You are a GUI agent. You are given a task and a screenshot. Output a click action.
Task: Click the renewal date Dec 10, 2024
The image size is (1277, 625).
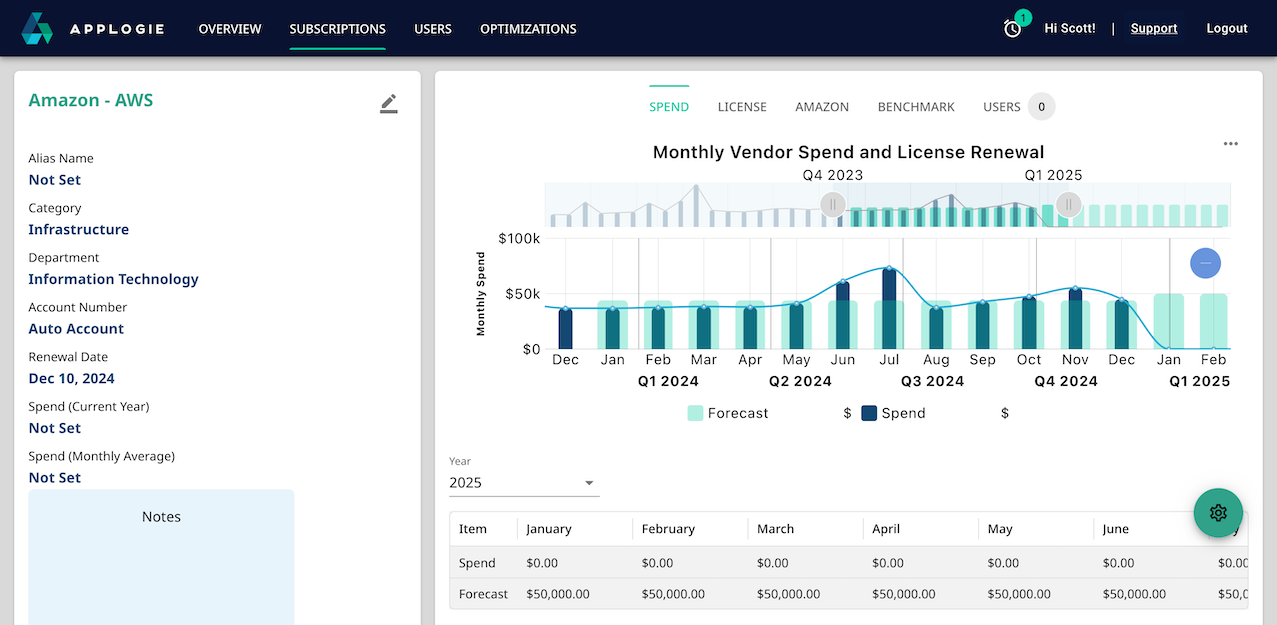point(72,379)
